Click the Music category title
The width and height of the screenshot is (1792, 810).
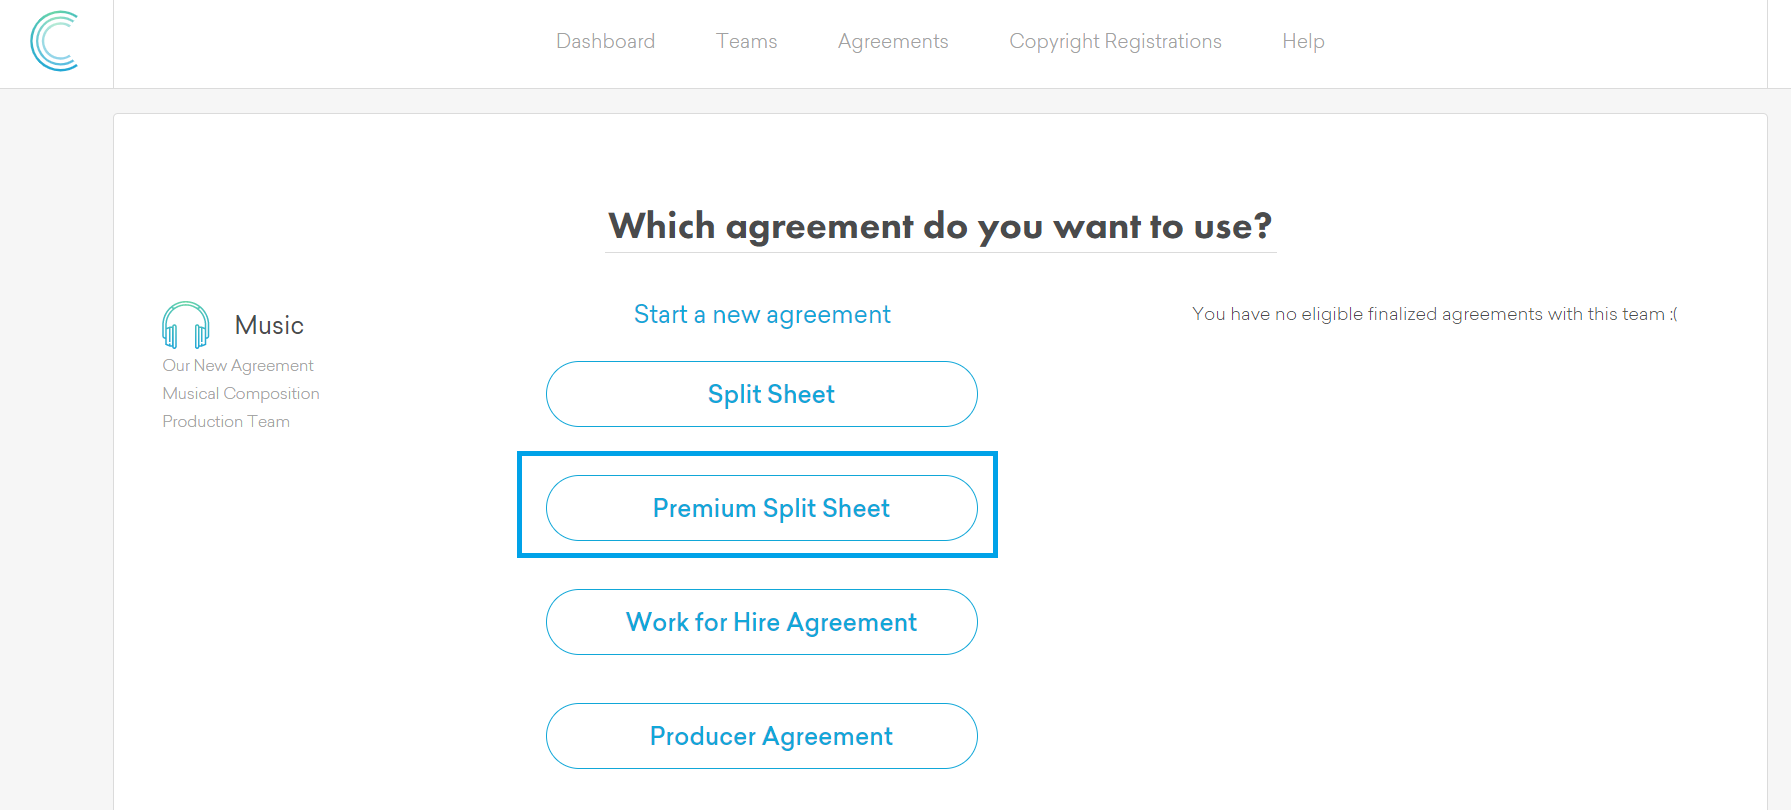tap(269, 325)
